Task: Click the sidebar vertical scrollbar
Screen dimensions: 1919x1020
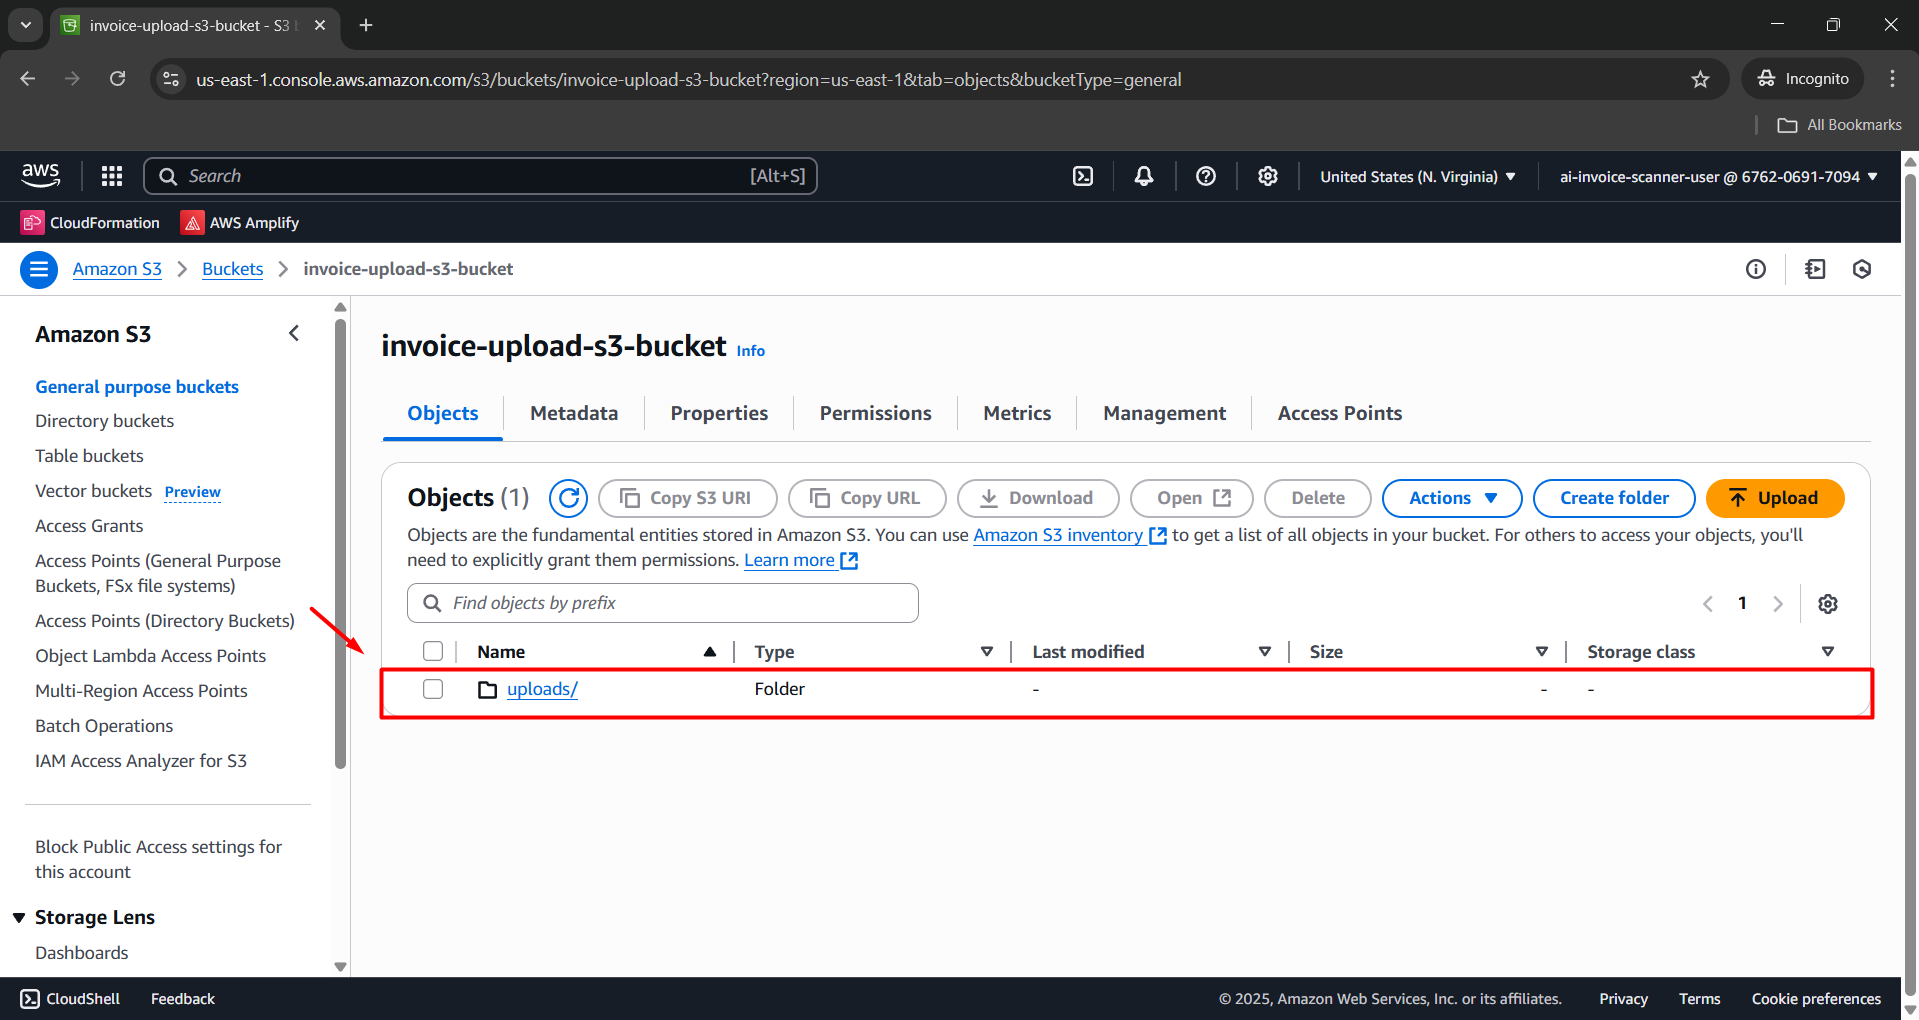Action: pyautogui.click(x=340, y=540)
